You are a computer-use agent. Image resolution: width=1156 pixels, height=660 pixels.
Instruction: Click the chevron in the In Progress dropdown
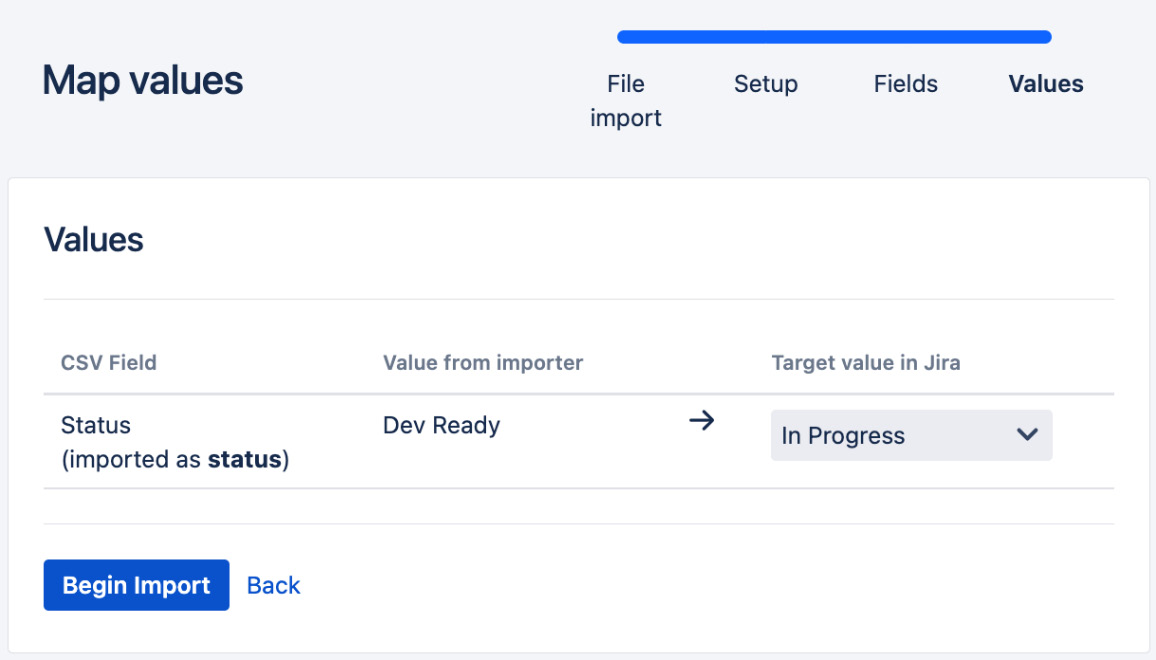coord(1027,435)
